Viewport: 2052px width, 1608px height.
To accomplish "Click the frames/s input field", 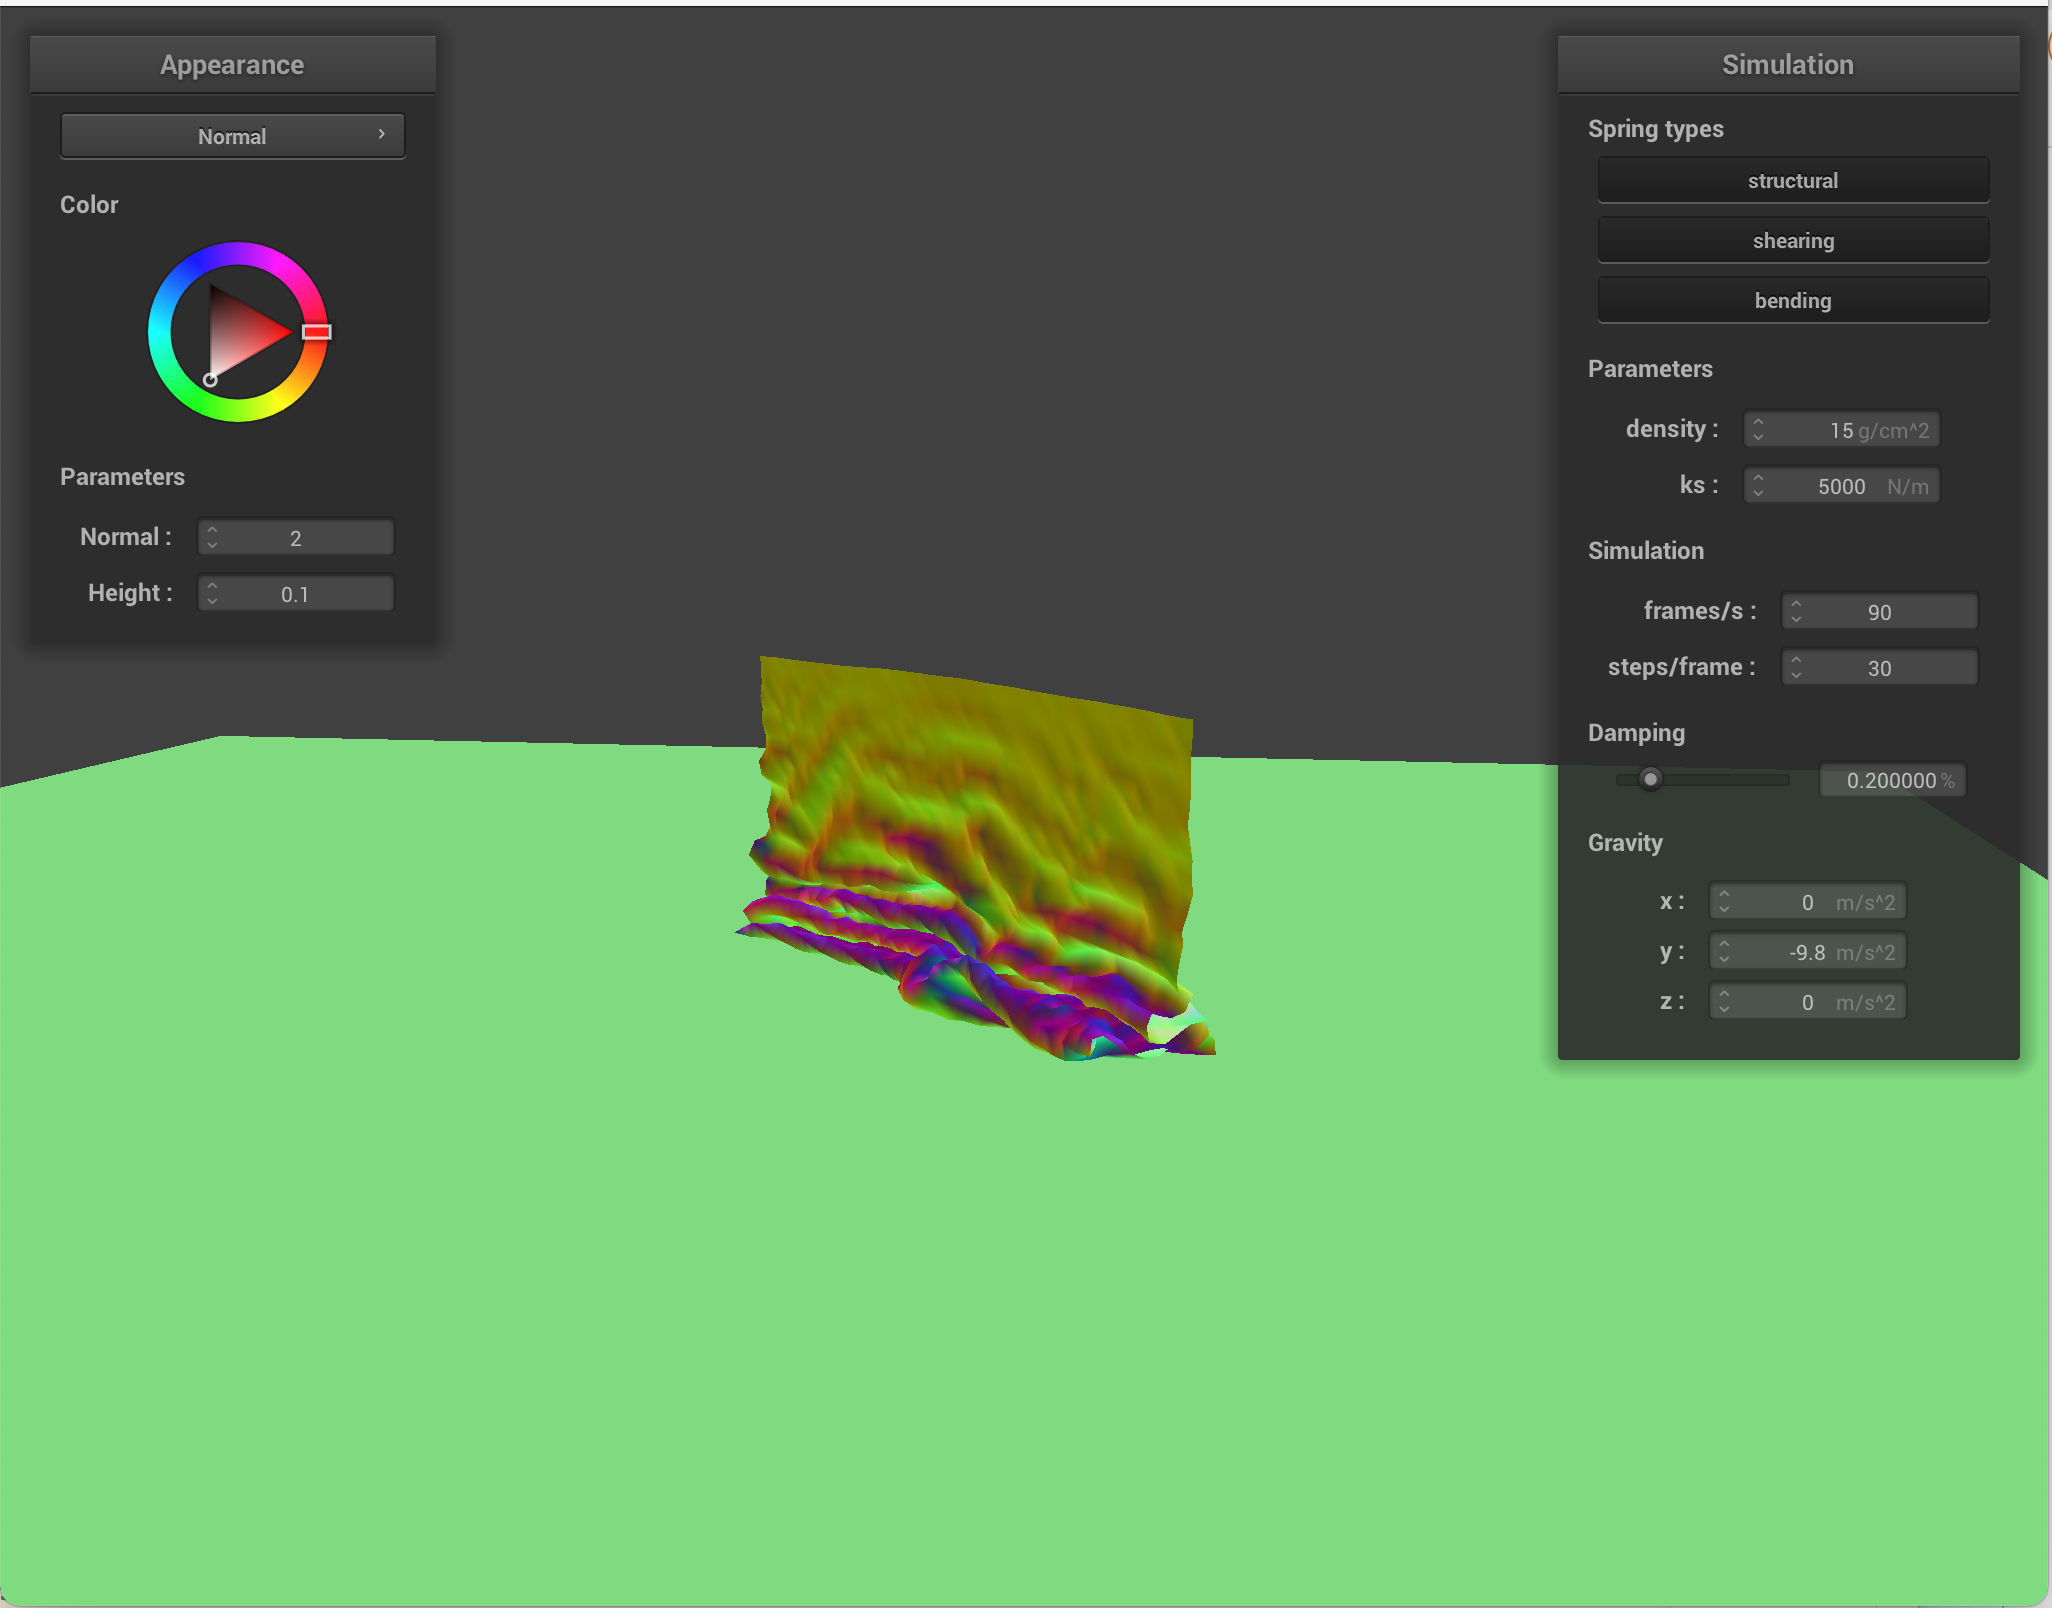I will (x=1880, y=612).
